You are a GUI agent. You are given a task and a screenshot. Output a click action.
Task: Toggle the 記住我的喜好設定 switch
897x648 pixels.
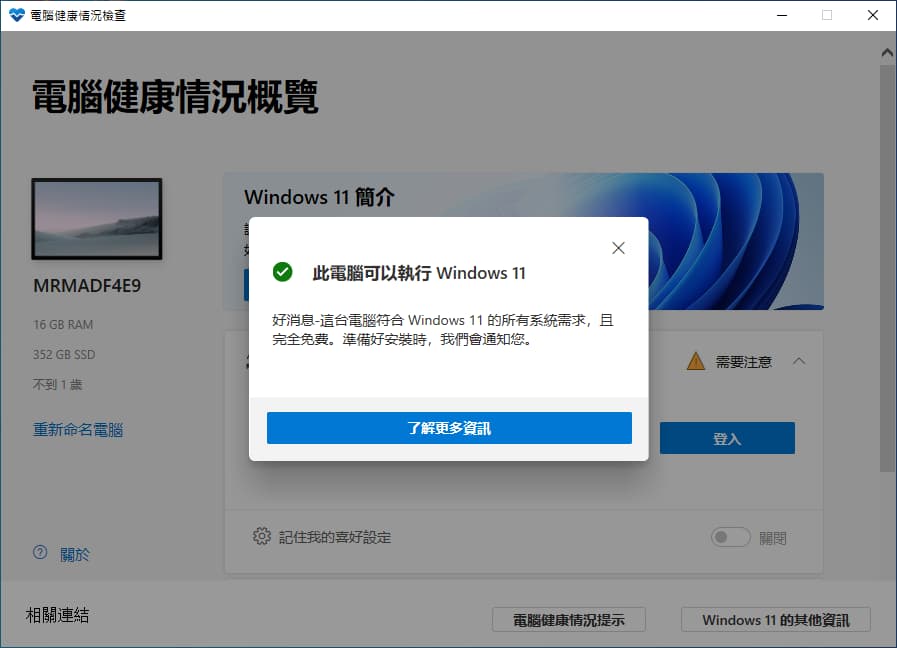(x=731, y=537)
